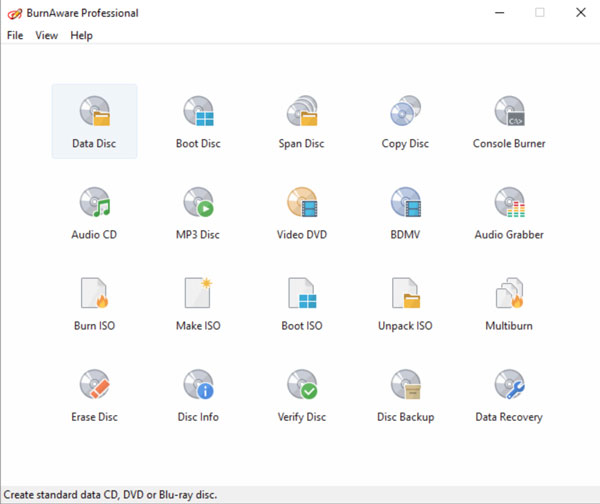Start the Verify Disc tool
This screenshot has height=504, width=600.
302,395
